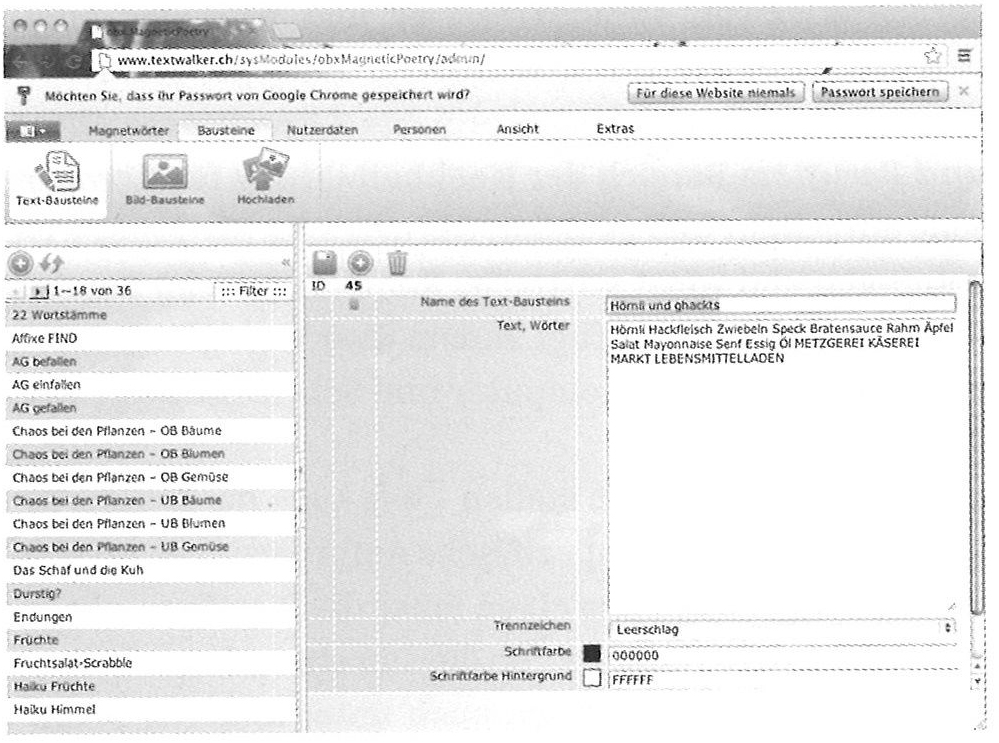Collapse the left list panel
999x743 pixels.
pyautogui.click(x=284, y=264)
